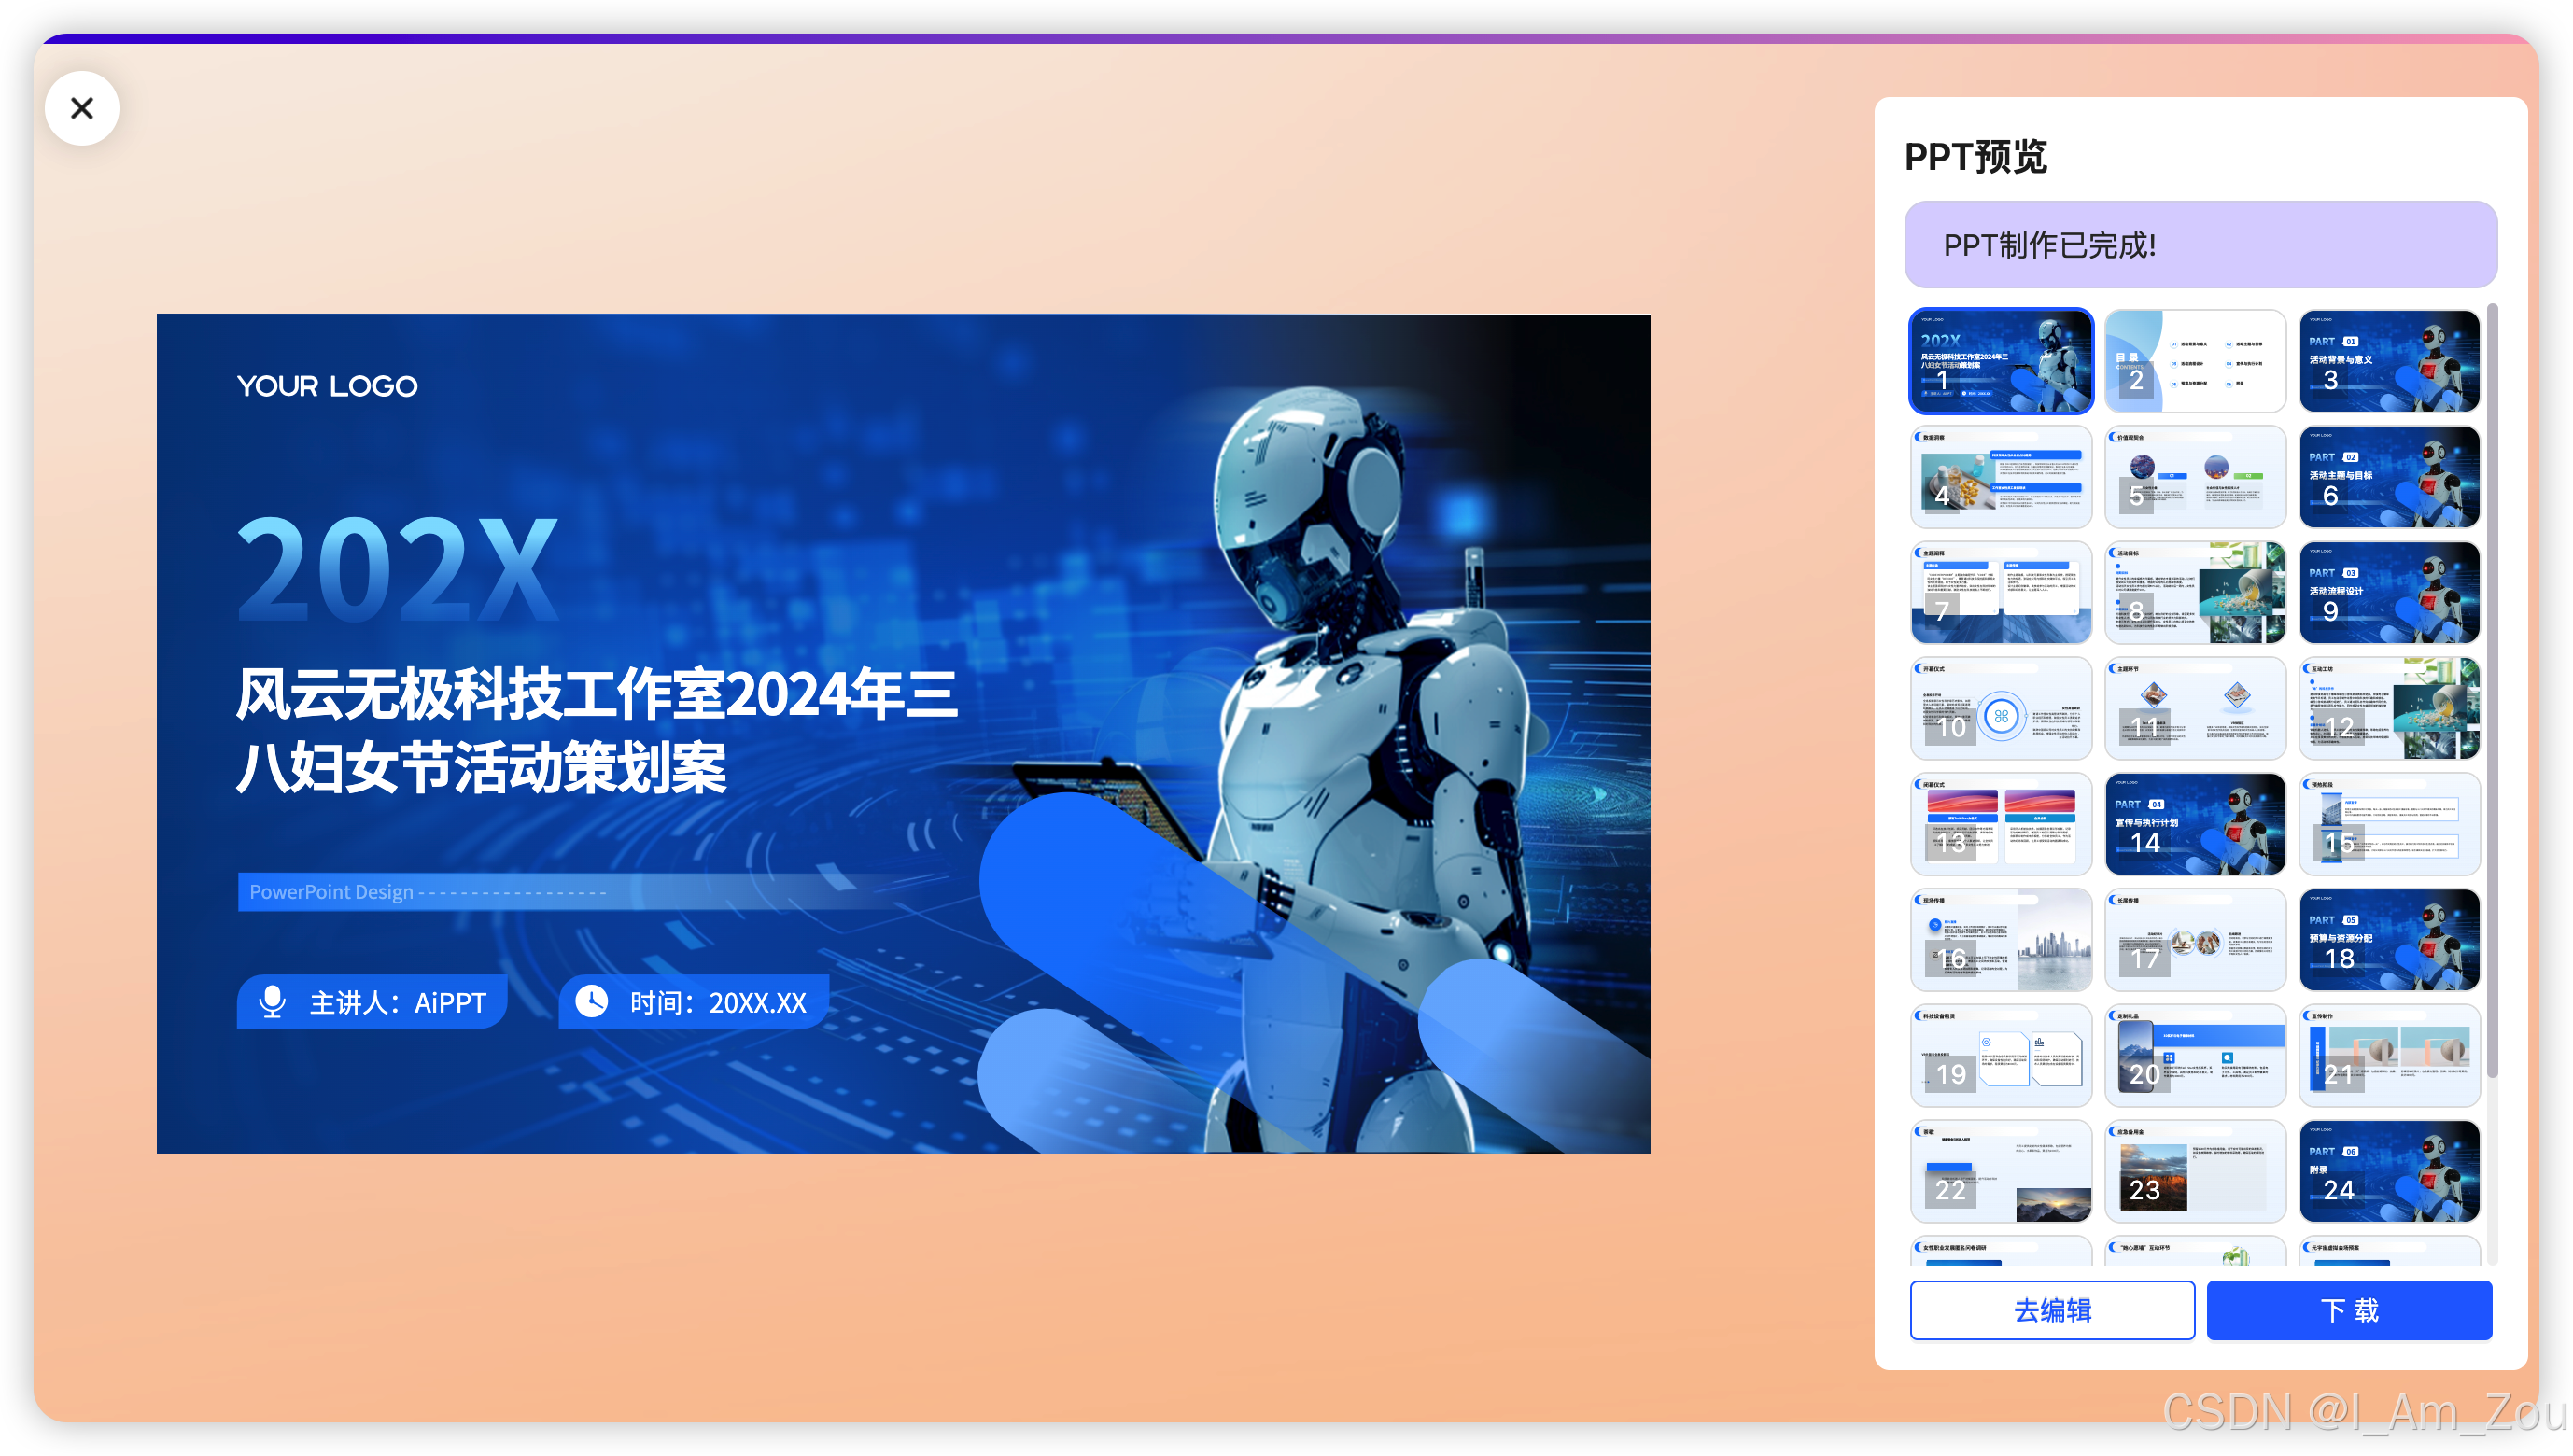The width and height of the screenshot is (2573, 1456).
Task: Select slide thumbnail 6, PART 02
Action: [x=2388, y=477]
